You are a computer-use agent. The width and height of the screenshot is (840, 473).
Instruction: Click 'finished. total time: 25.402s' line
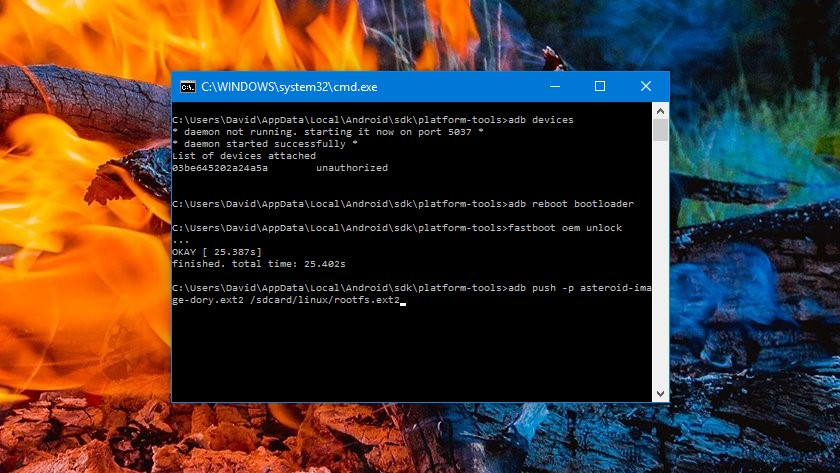pyautogui.click(x=259, y=264)
